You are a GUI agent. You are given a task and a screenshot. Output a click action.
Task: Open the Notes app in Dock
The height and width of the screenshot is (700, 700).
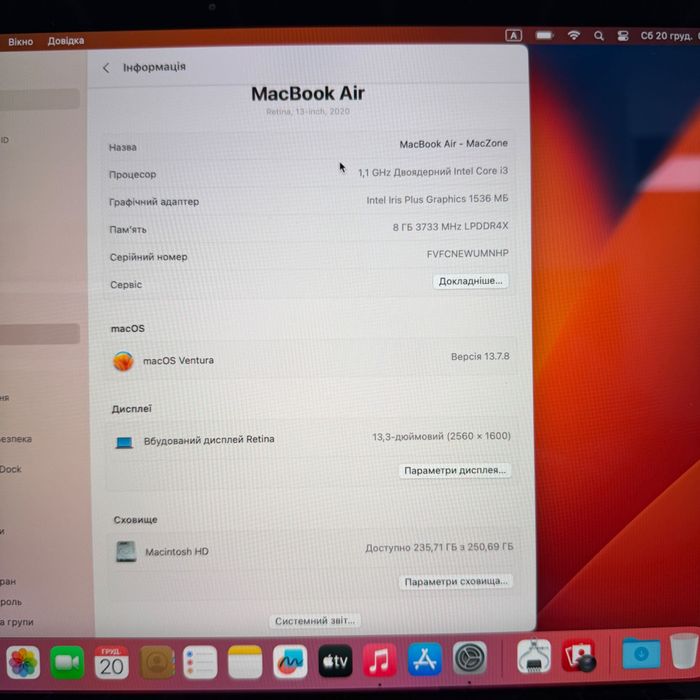click(x=245, y=662)
